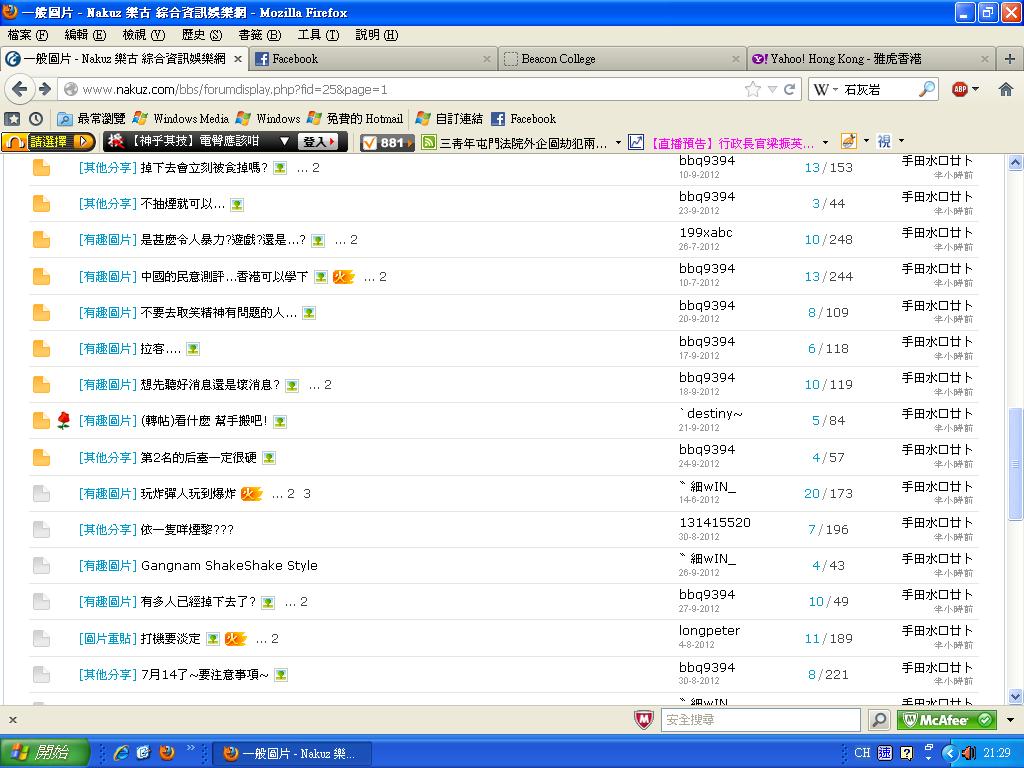Click the search magnifier in Wikipedia search box
This screenshot has width=1024, height=768.
click(x=926, y=89)
